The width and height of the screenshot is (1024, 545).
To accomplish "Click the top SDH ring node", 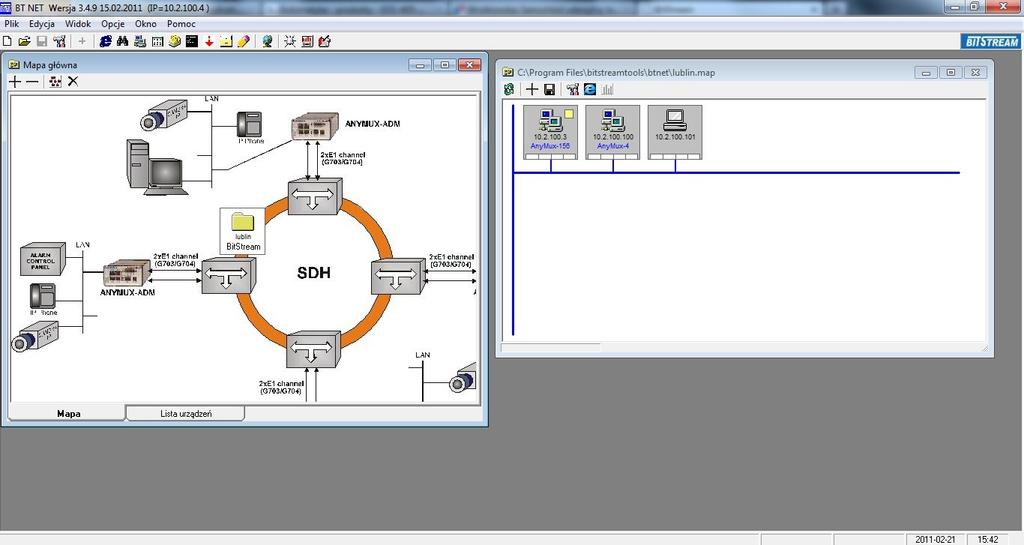I will coord(313,196).
